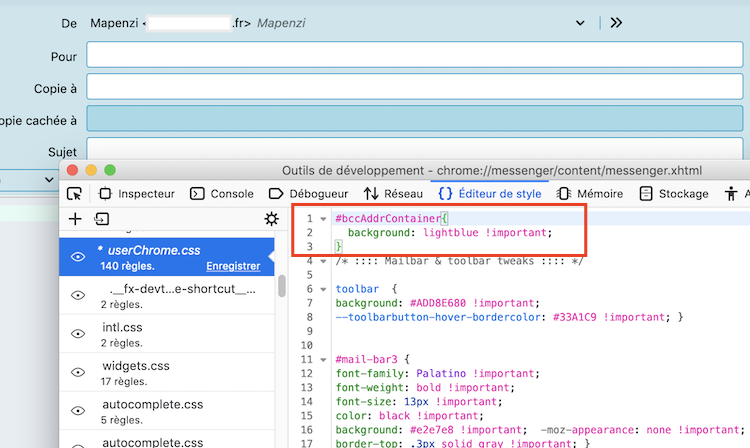Go to the Réseau tab
This screenshot has height=448, width=750.
click(393, 193)
